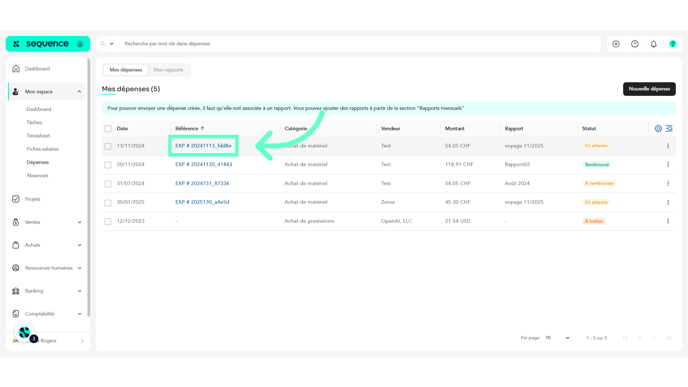
Task: Open expense EXP # 20241120_41843
Action: point(204,165)
